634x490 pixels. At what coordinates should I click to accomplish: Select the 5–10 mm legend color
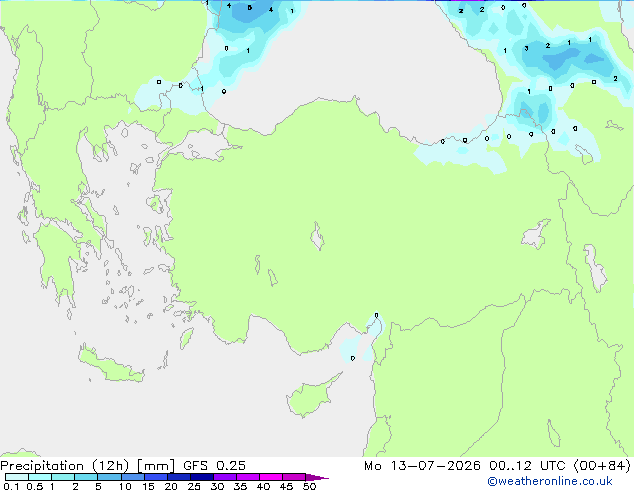pos(109,477)
